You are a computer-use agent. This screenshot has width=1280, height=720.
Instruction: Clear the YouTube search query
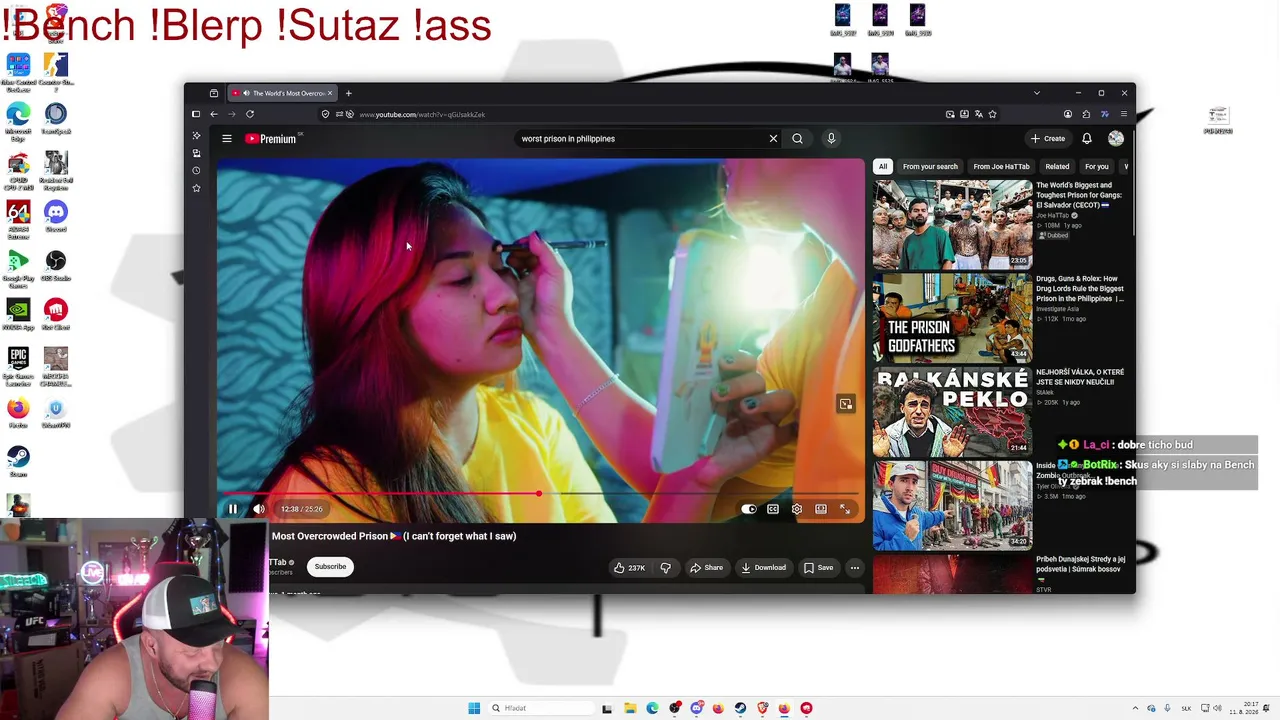point(773,139)
